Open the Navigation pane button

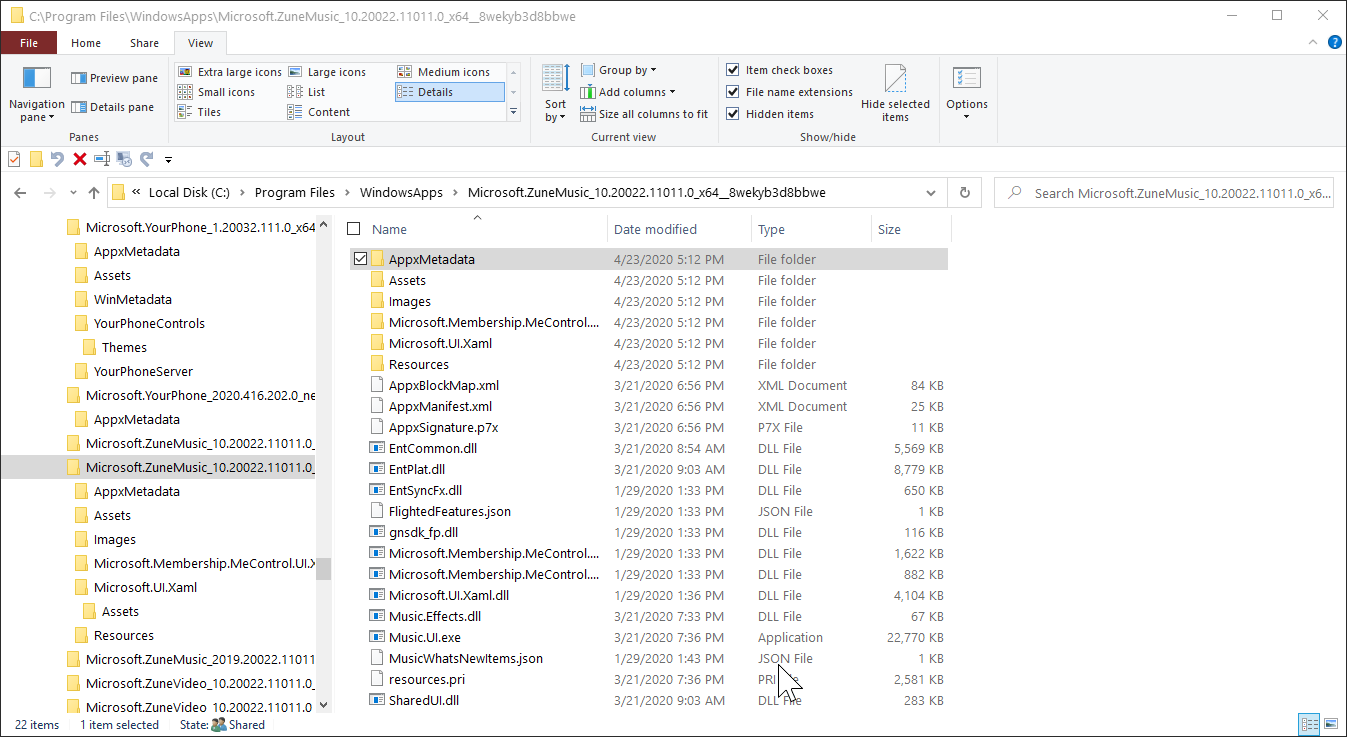tap(37, 95)
